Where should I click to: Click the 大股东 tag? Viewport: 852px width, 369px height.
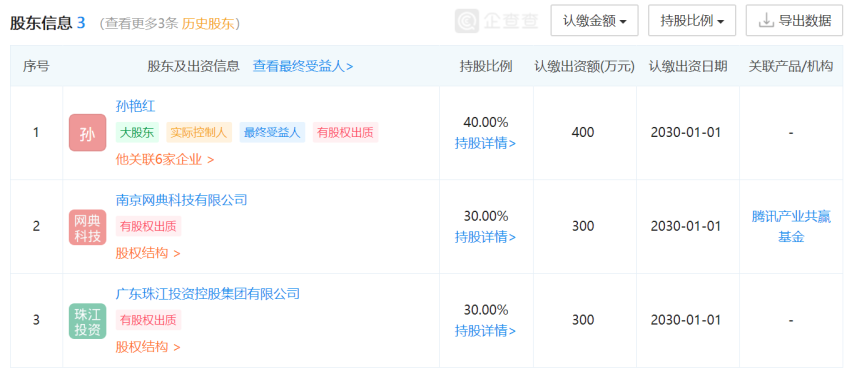click(138, 133)
